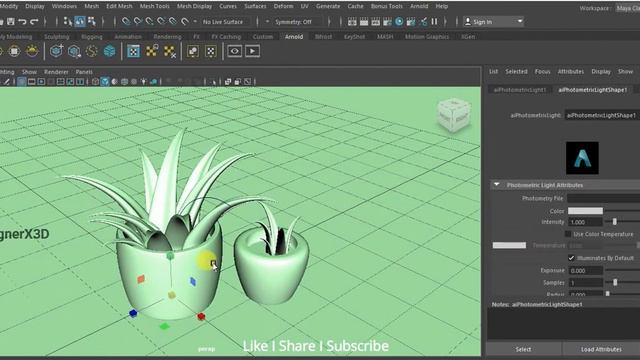Image resolution: width=640 pixels, height=360 pixels.
Task: Click Arnold volume teal cube icon
Action: pyautogui.click(x=109, y=51)
